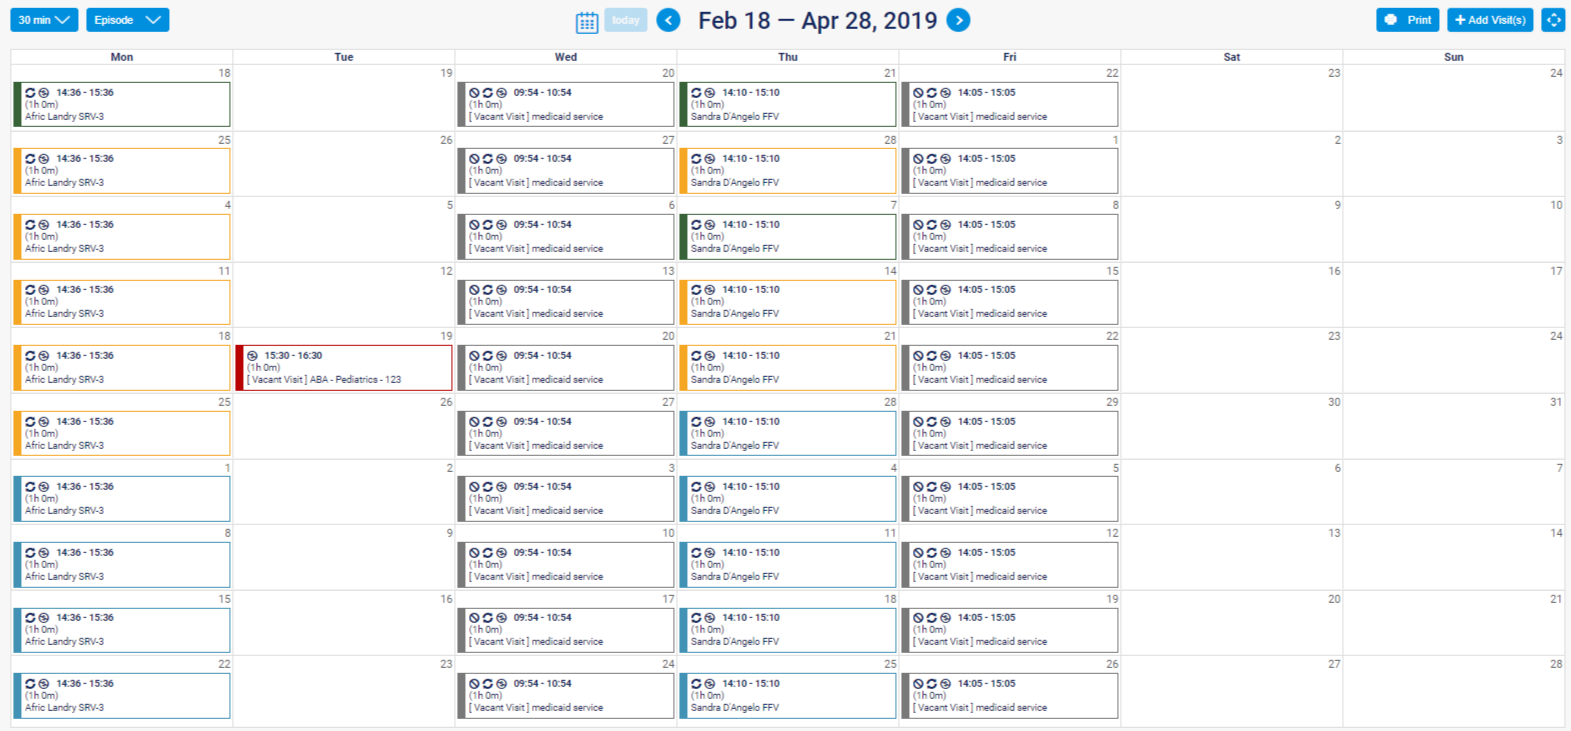Click the Sat column header
Viewport: 1571px width, 731px height.
pos(1232,57)
